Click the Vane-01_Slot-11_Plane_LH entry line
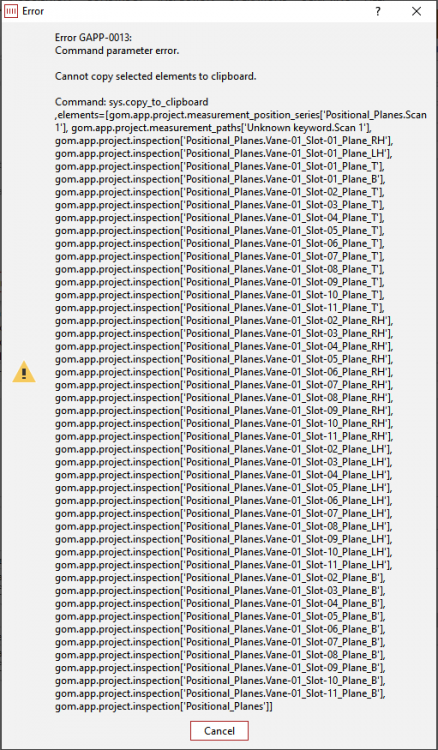Viewport: 438px width, 750px height. (224, 565)
